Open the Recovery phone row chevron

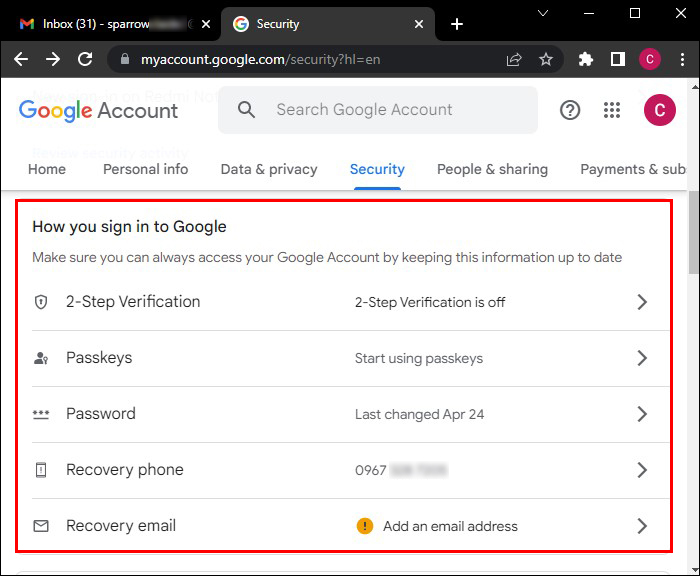643,470
